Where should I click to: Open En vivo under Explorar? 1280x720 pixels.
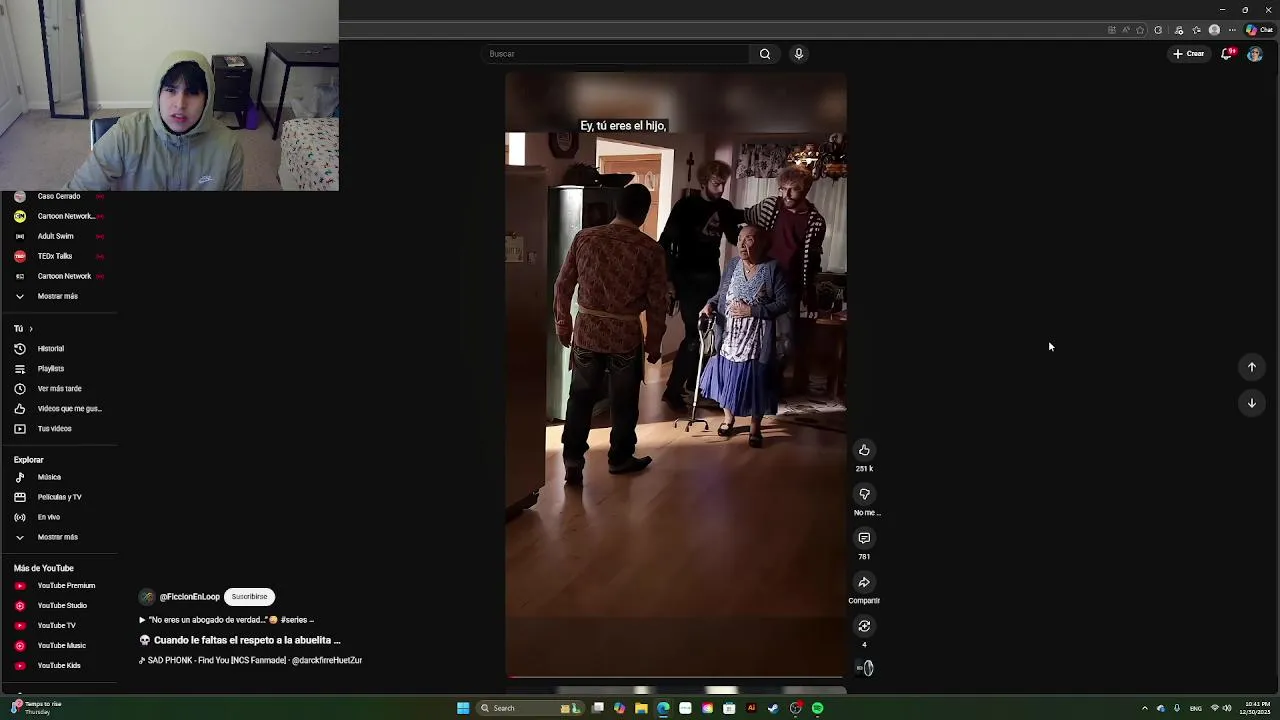[49, 517]
